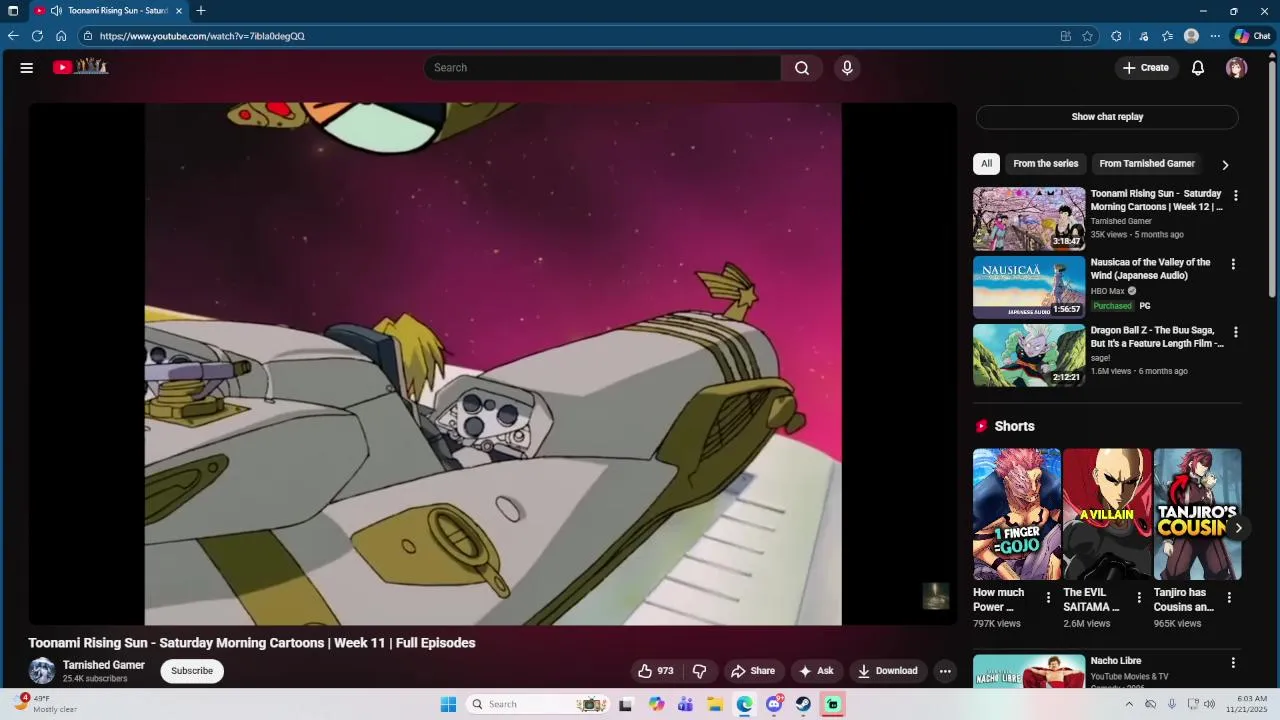
Task: Select the From Tamished Gamer chip
Action: point(1147,164)
